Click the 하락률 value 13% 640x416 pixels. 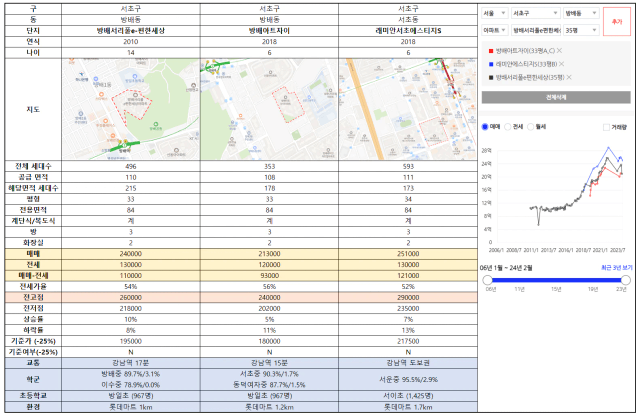[408, 330]
